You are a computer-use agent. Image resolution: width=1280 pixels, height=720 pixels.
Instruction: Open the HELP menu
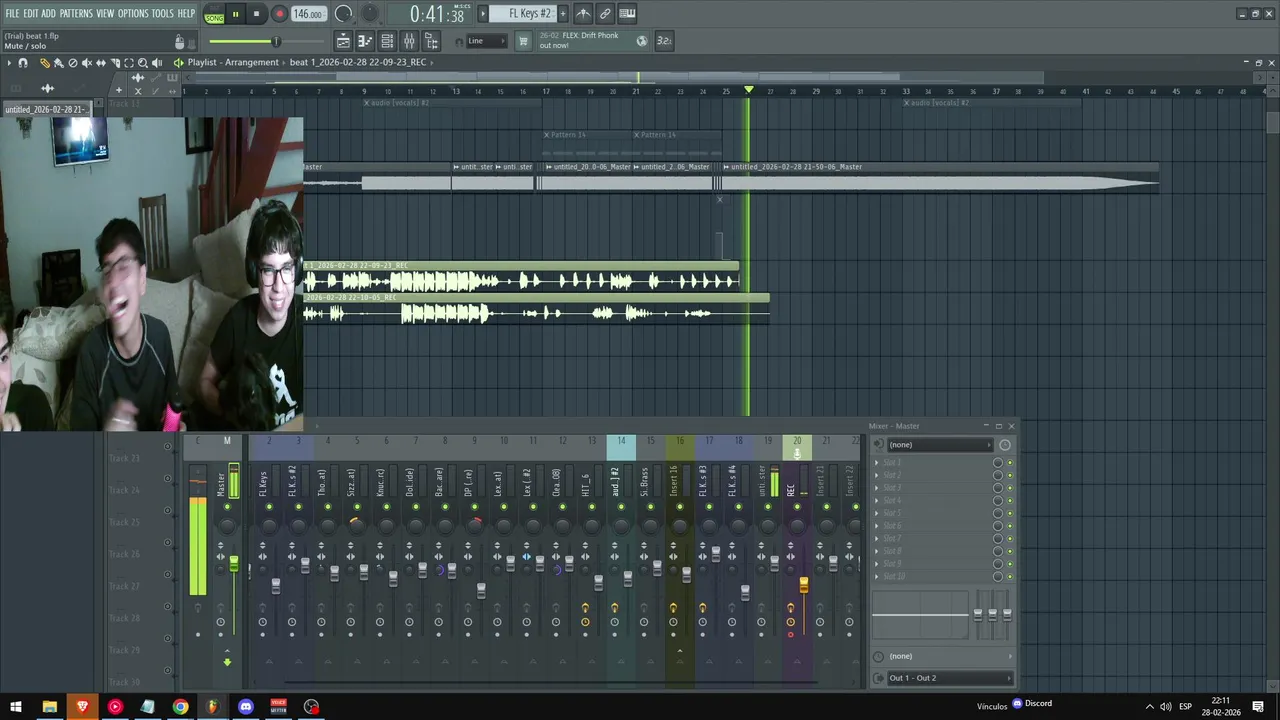point(186,13)
